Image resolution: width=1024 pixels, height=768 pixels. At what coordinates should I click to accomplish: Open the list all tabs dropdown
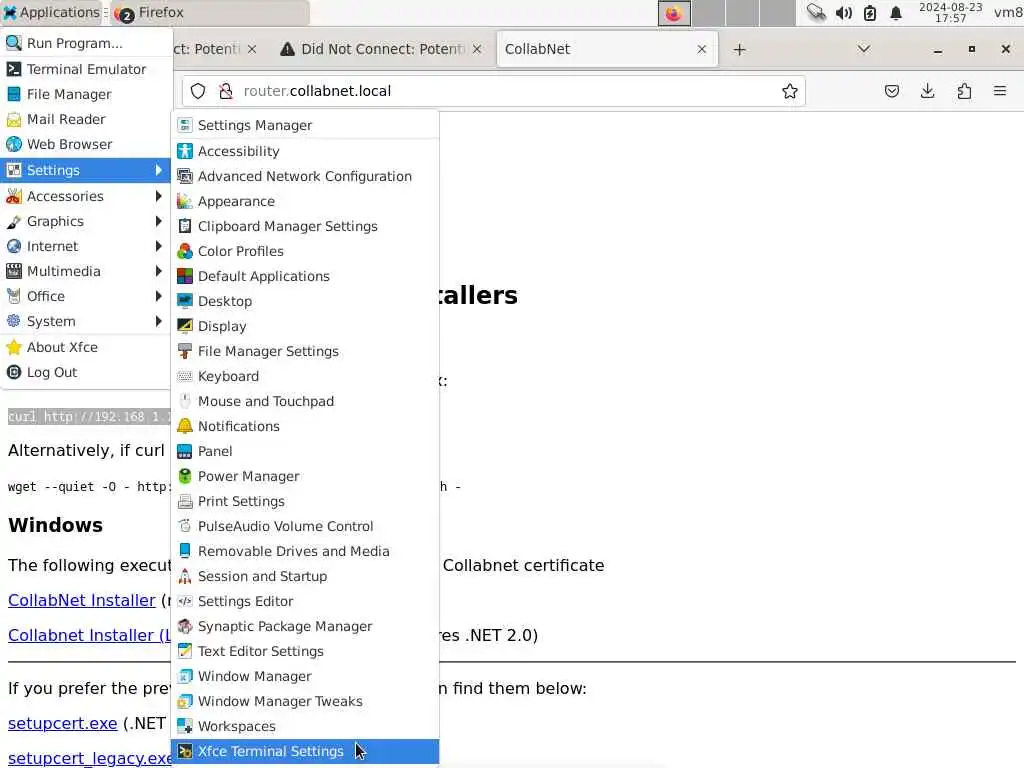click(x=863, y=49)
